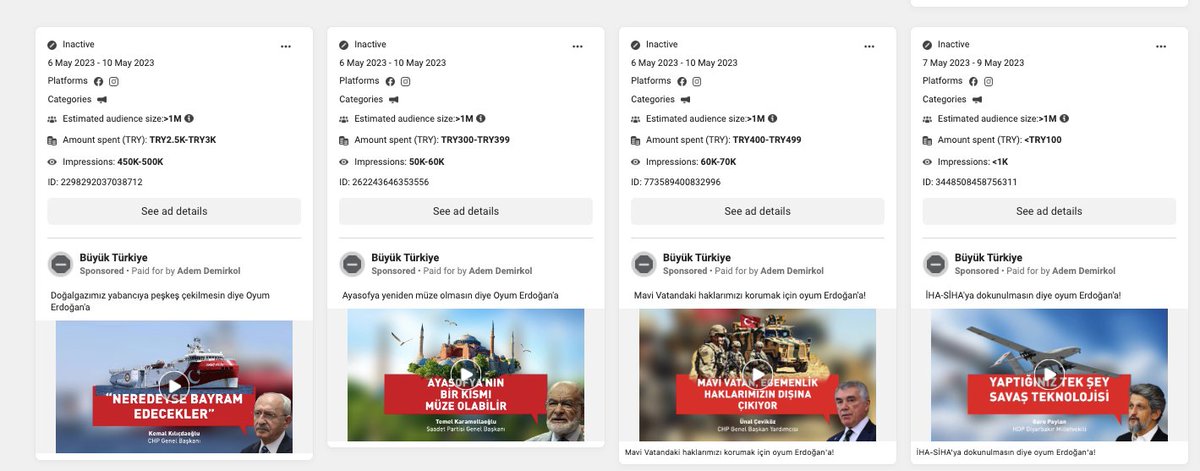The width and height of the screenshot is (1200, 471).
Task: Click amount spent icon on ad 773589400832996
Action: [636, 140]
